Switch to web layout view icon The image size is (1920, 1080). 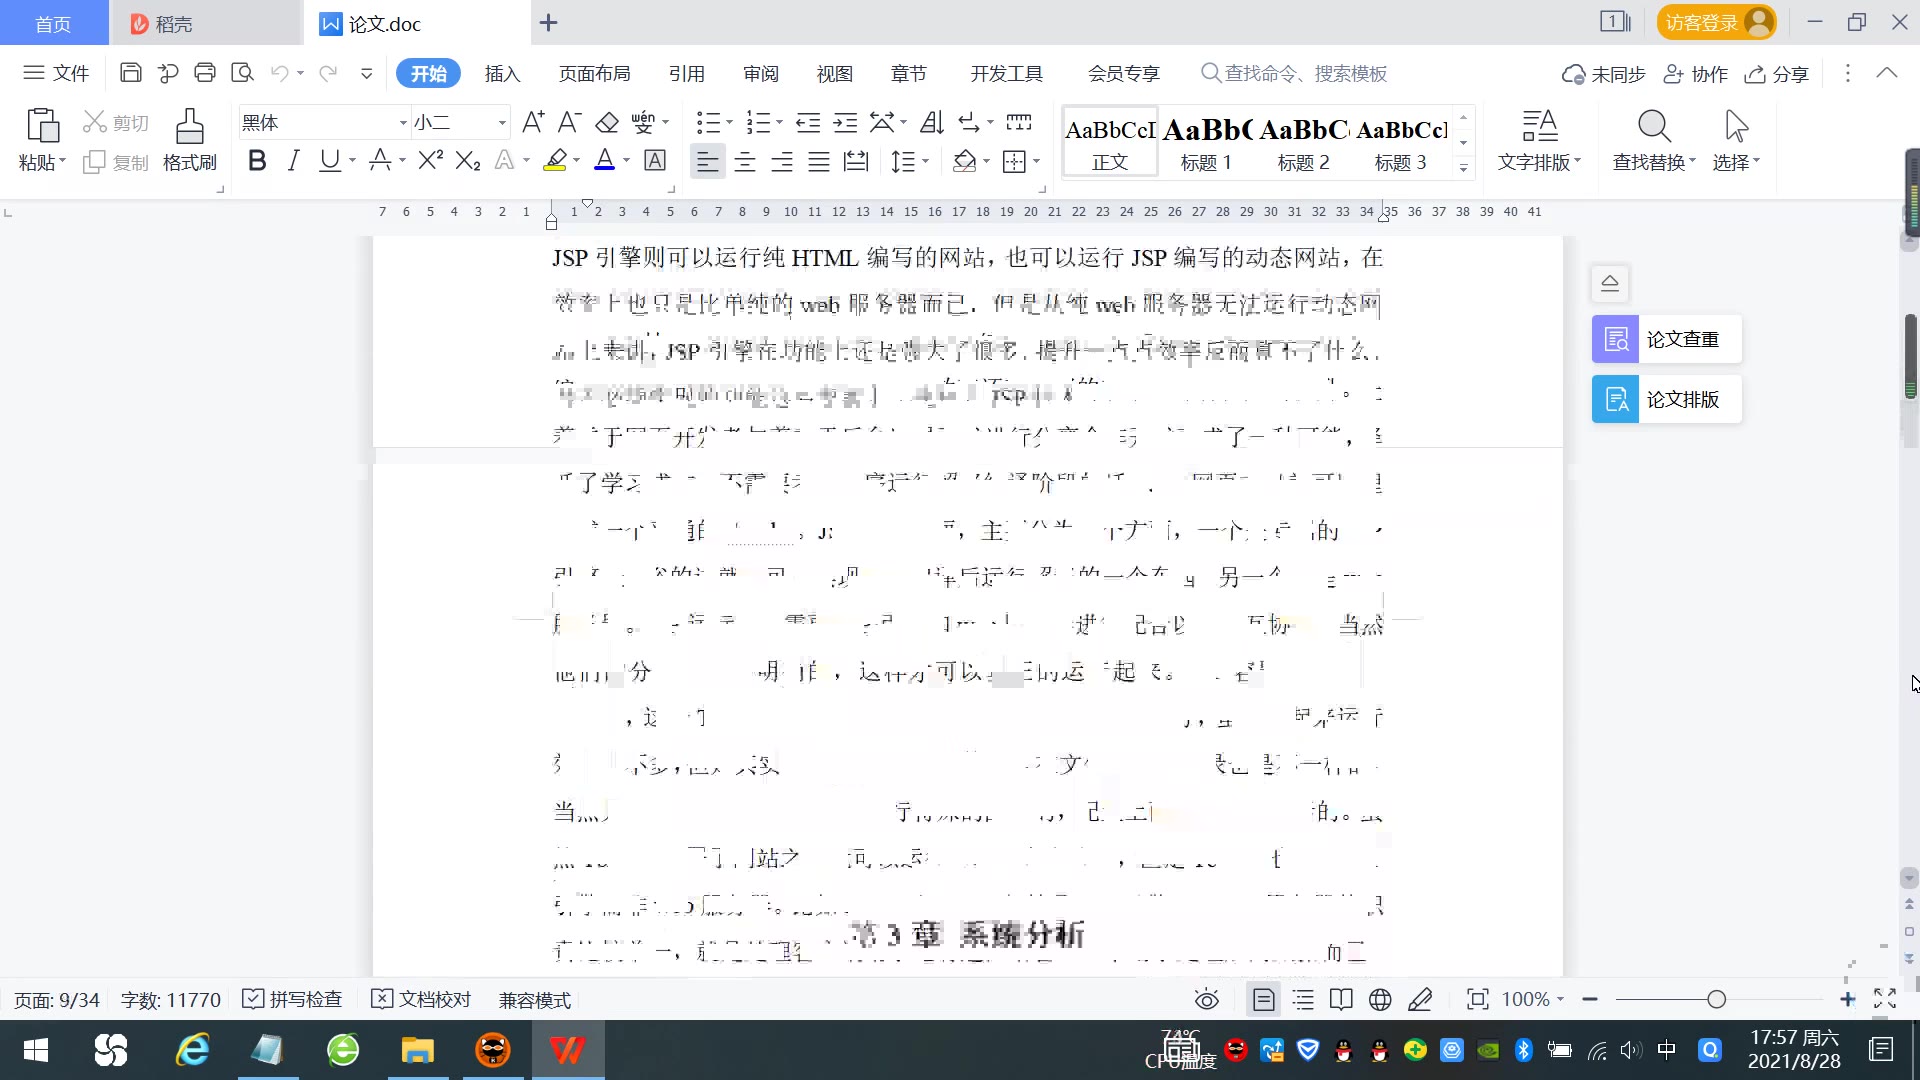(x=1380, y=999)
